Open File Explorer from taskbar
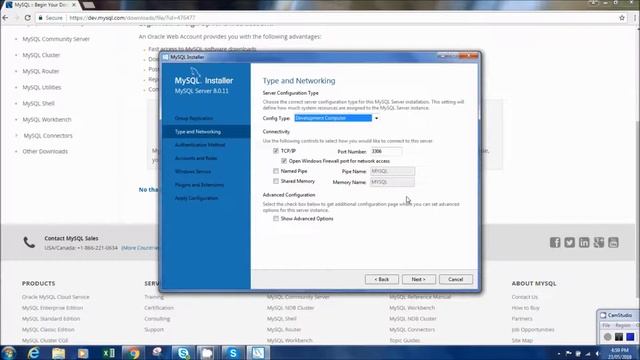Screen dimensions: 640x360 coord(58,353)
